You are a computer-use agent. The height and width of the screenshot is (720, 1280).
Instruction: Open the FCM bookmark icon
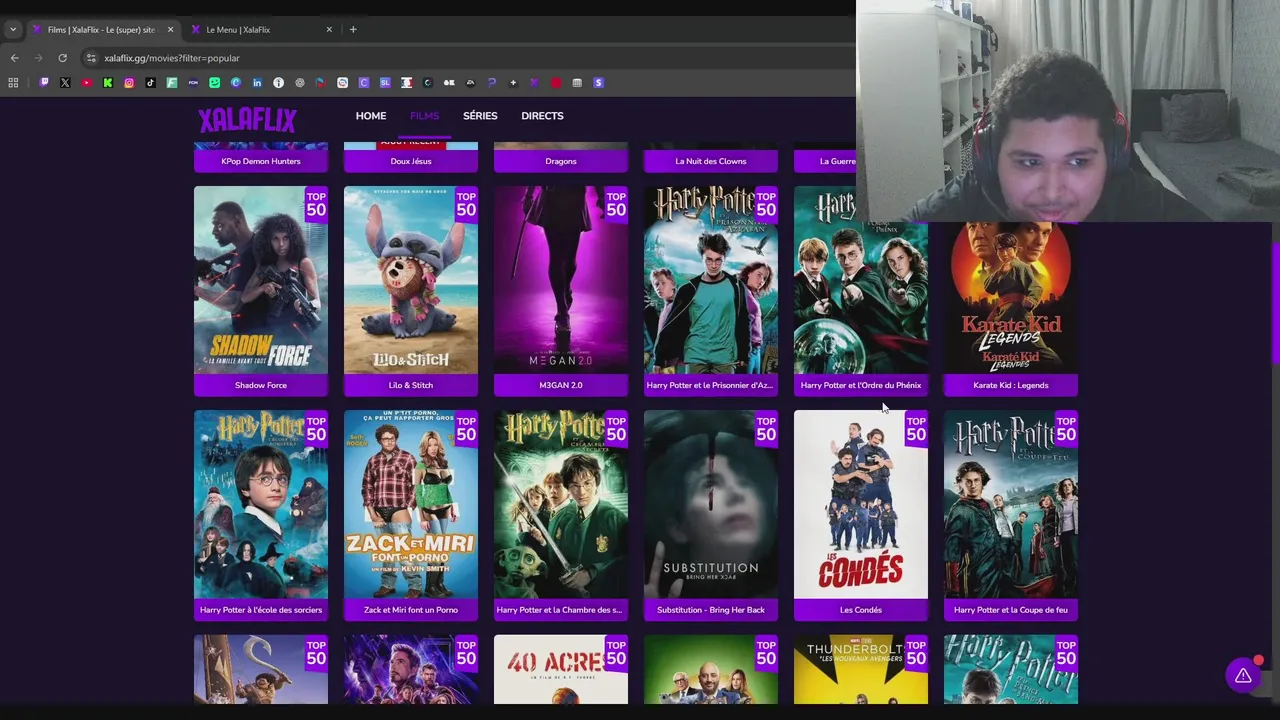(193, 83)
